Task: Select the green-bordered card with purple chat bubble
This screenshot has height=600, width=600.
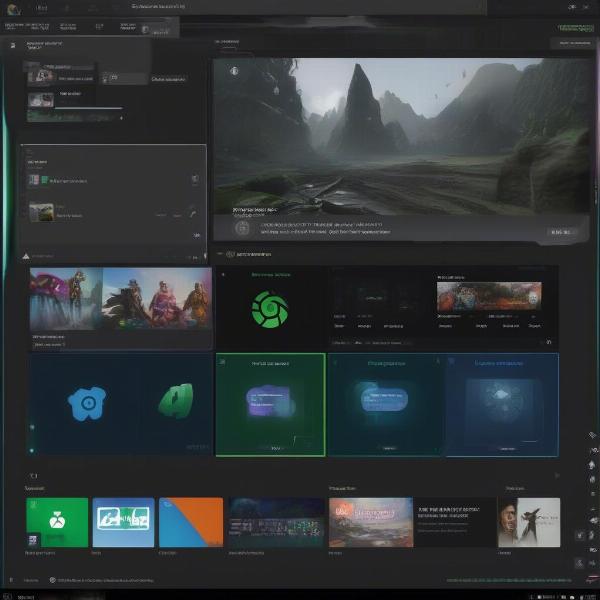Action: pyautogui.click(x=271, y=405)
